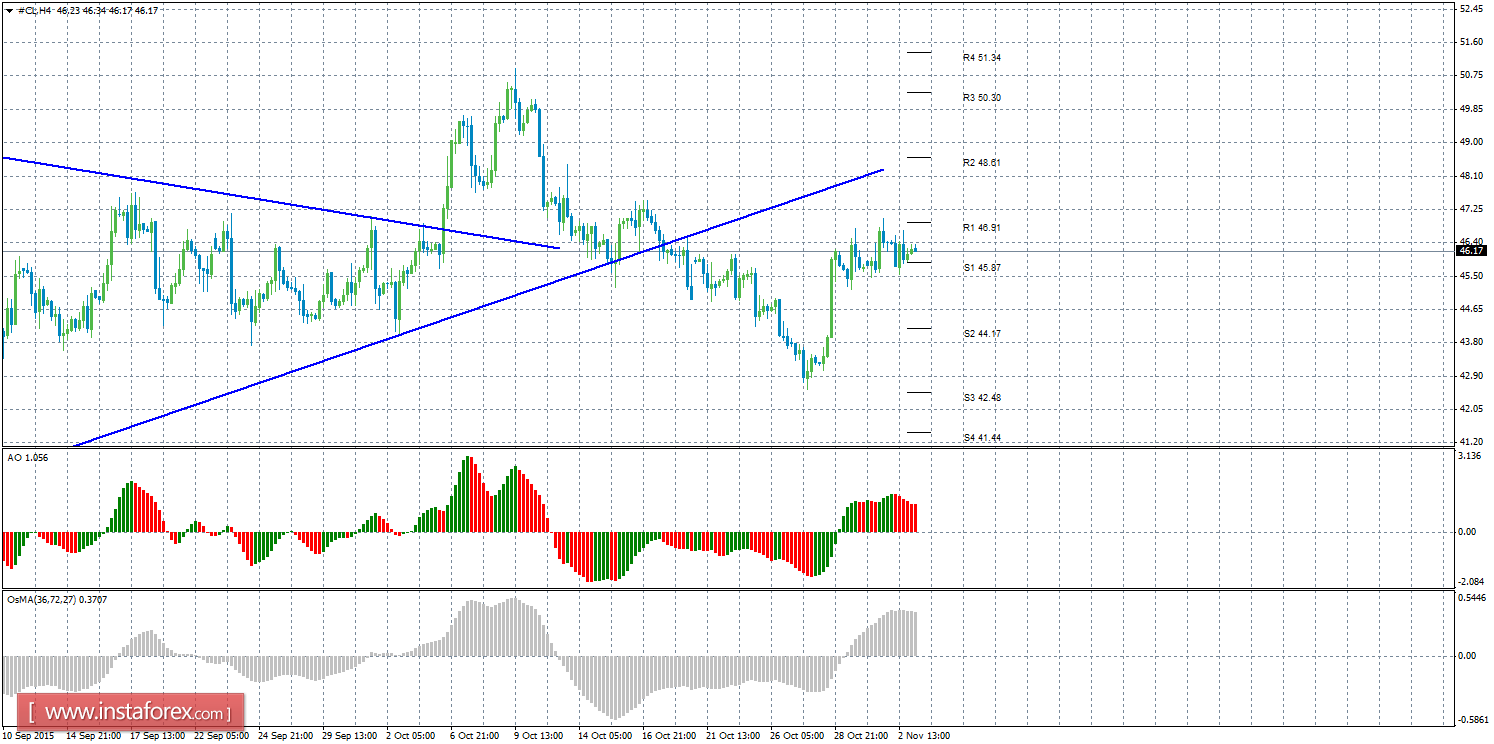Click the 51.60 price axis label

(1471, 42)
